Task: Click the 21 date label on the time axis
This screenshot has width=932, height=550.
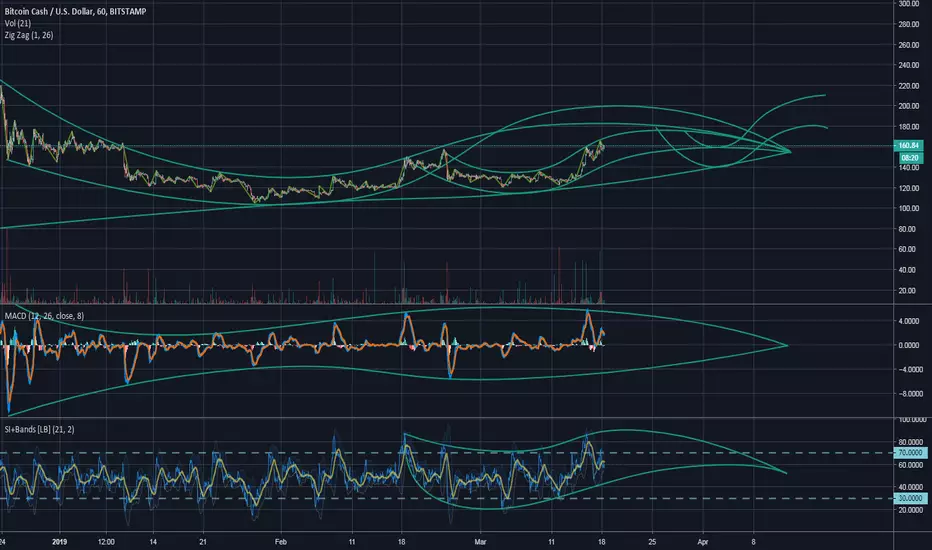Action: (203, 542)
